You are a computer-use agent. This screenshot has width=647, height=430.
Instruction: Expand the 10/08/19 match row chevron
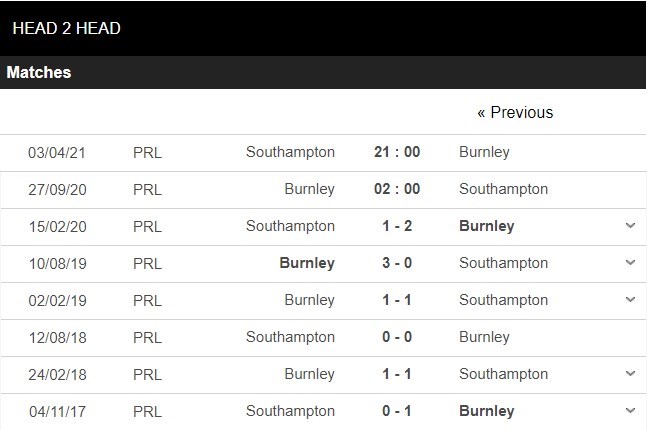coord(630,263)
